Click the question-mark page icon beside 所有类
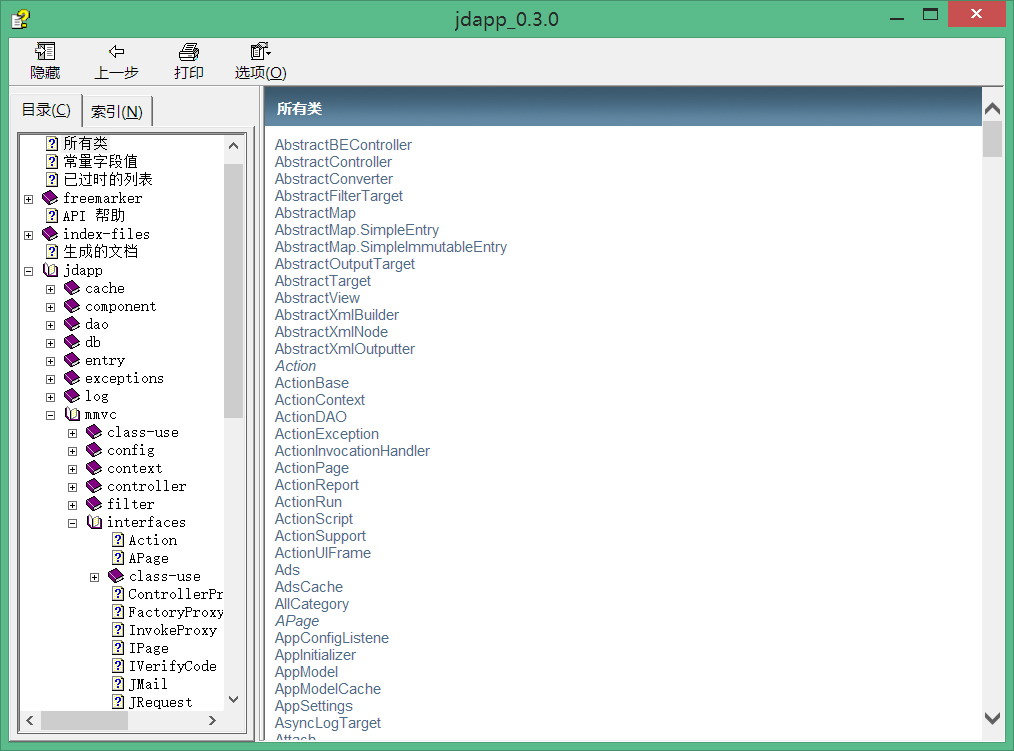The width and height of the screenshot is (1014, 751). [52, 144]
